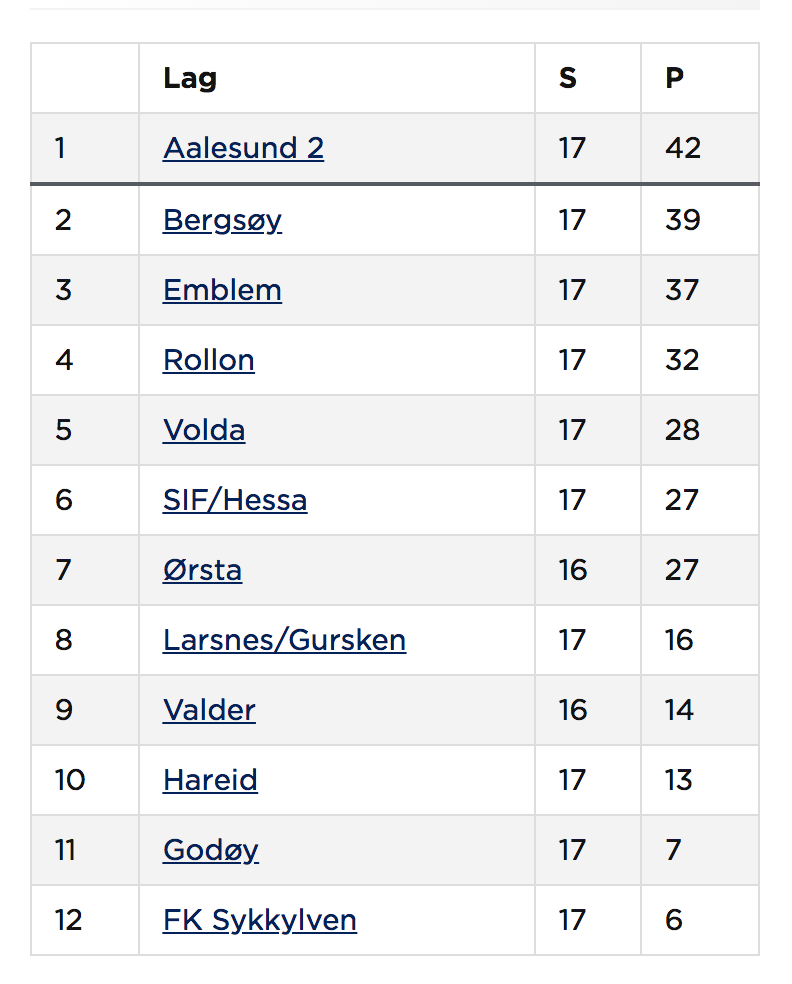The height and width of the screenshot is (984, 792).
Task: Open the Valder team page
Action: click(209, 709)
